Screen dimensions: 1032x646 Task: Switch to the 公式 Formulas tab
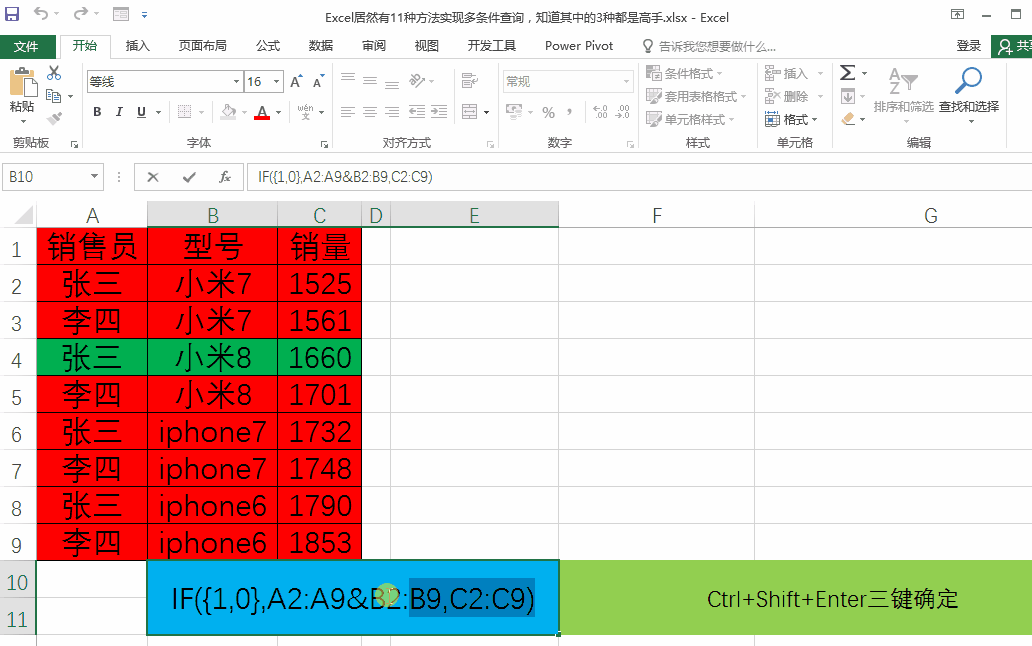[x=268, y=45]
